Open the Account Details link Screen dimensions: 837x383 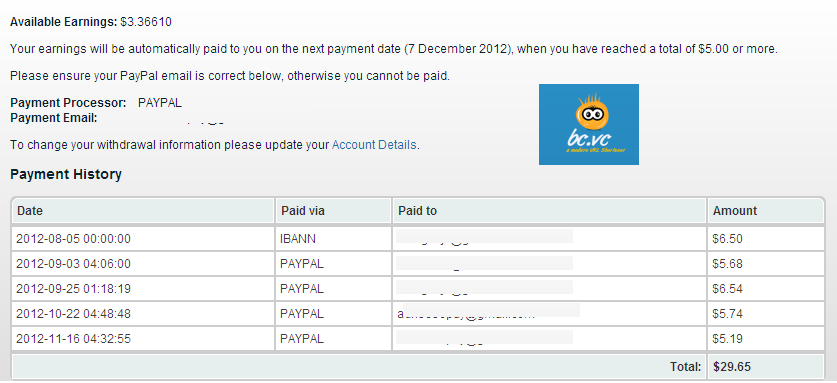coord(374,145)
